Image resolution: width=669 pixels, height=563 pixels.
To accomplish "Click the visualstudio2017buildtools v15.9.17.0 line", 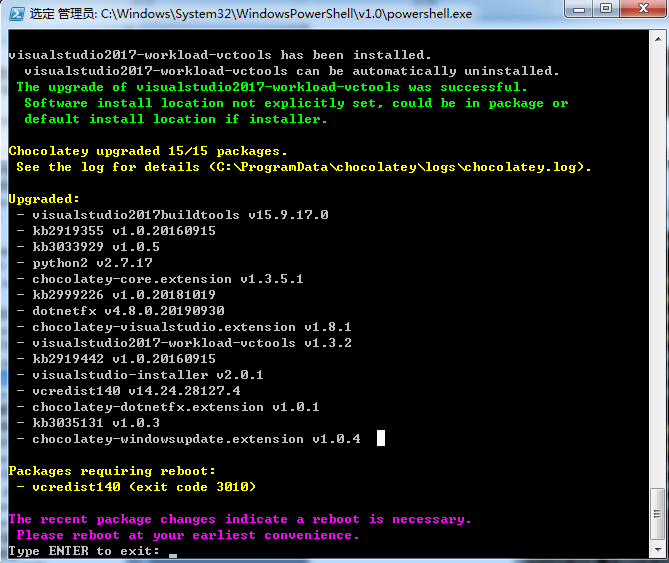I will tap(172, 215).
